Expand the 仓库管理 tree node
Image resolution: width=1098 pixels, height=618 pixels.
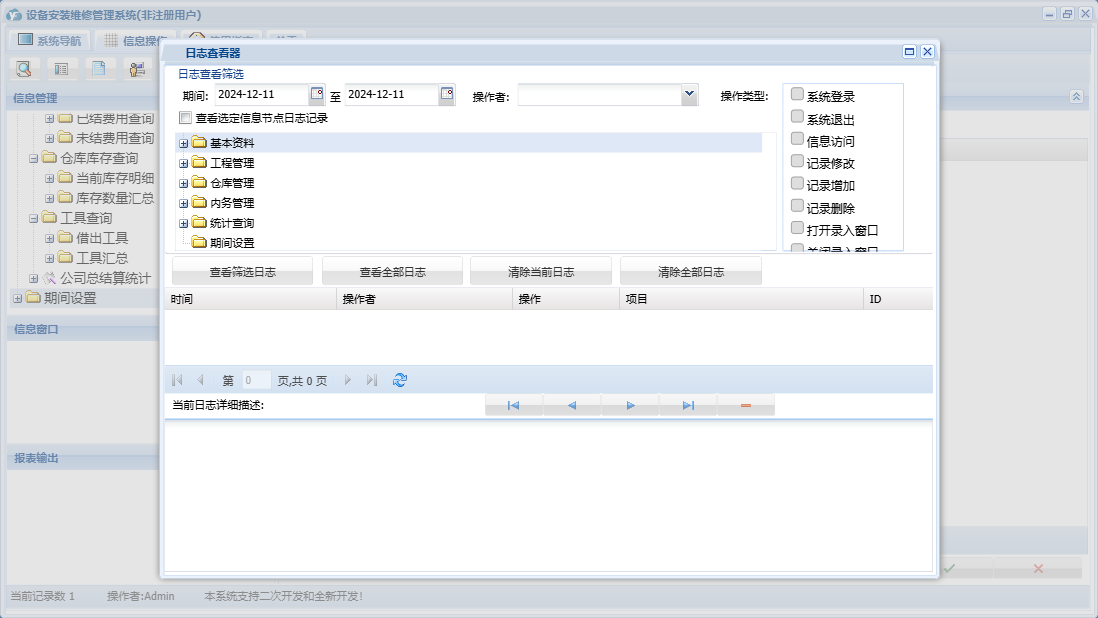coord(183,183)
